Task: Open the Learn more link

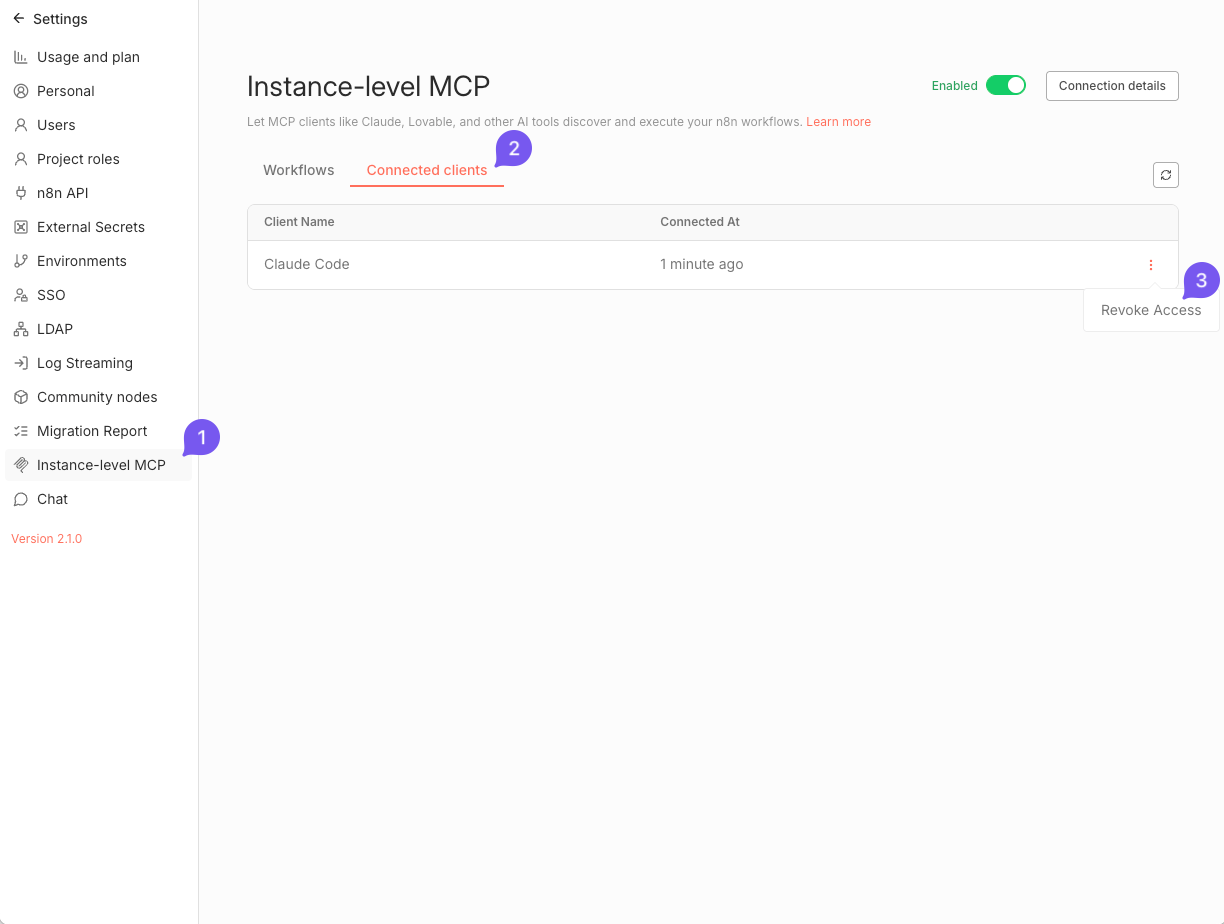Action: pos(838,121)
